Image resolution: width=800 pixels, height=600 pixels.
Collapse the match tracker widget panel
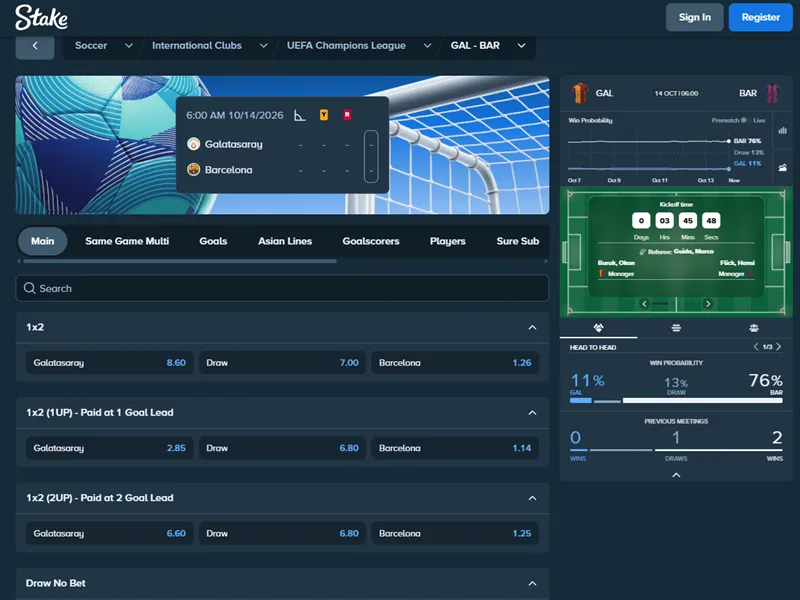[x=676, y=475]
